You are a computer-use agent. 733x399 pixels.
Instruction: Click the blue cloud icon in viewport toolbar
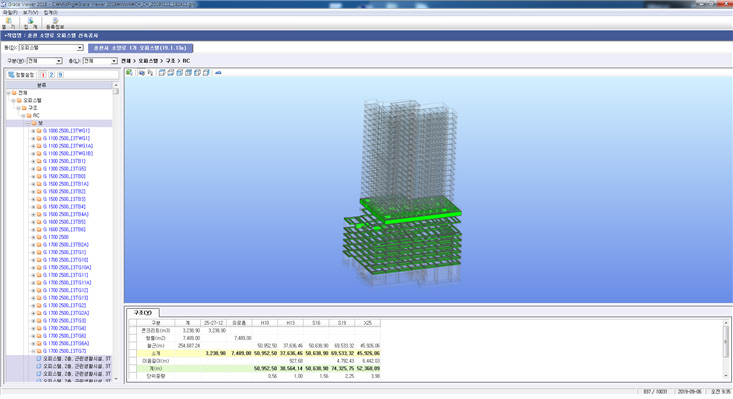pos(218,72)
